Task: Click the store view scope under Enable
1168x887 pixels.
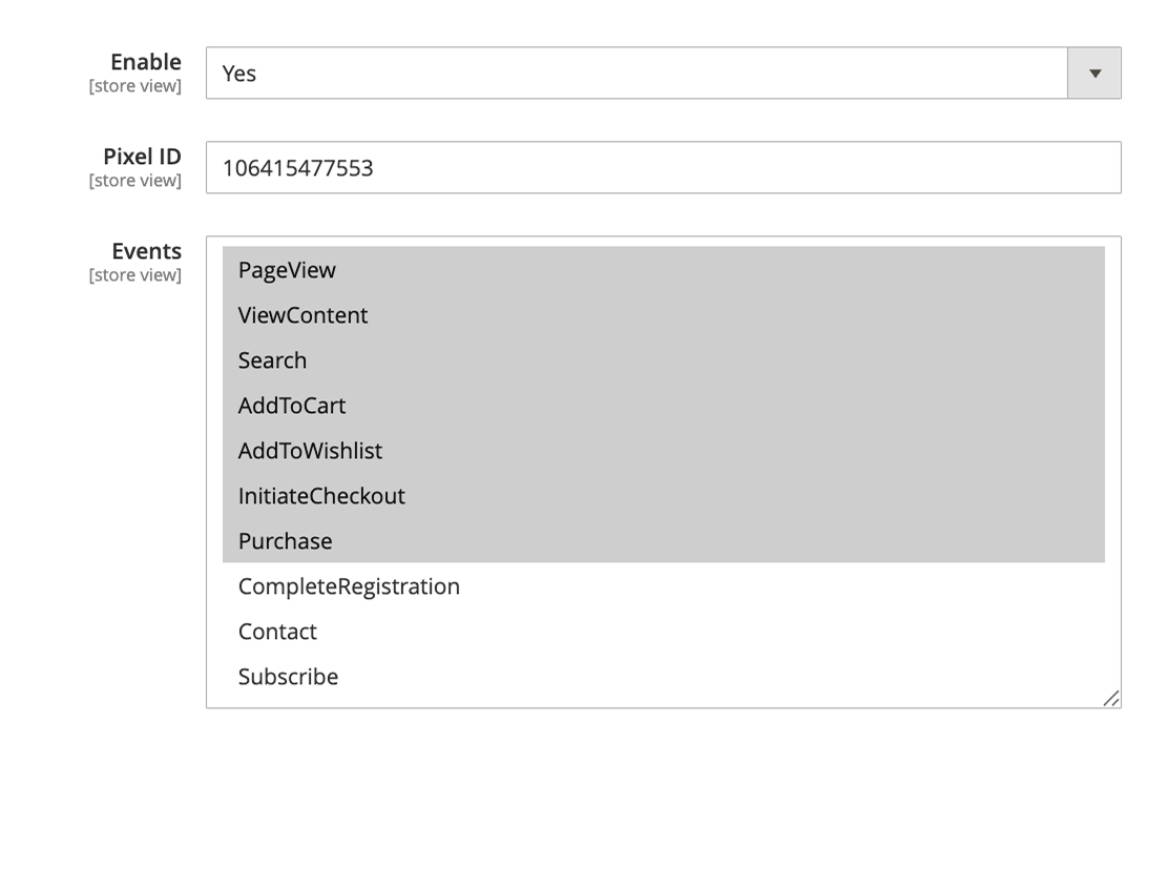Action: click(x=135, y=86)
